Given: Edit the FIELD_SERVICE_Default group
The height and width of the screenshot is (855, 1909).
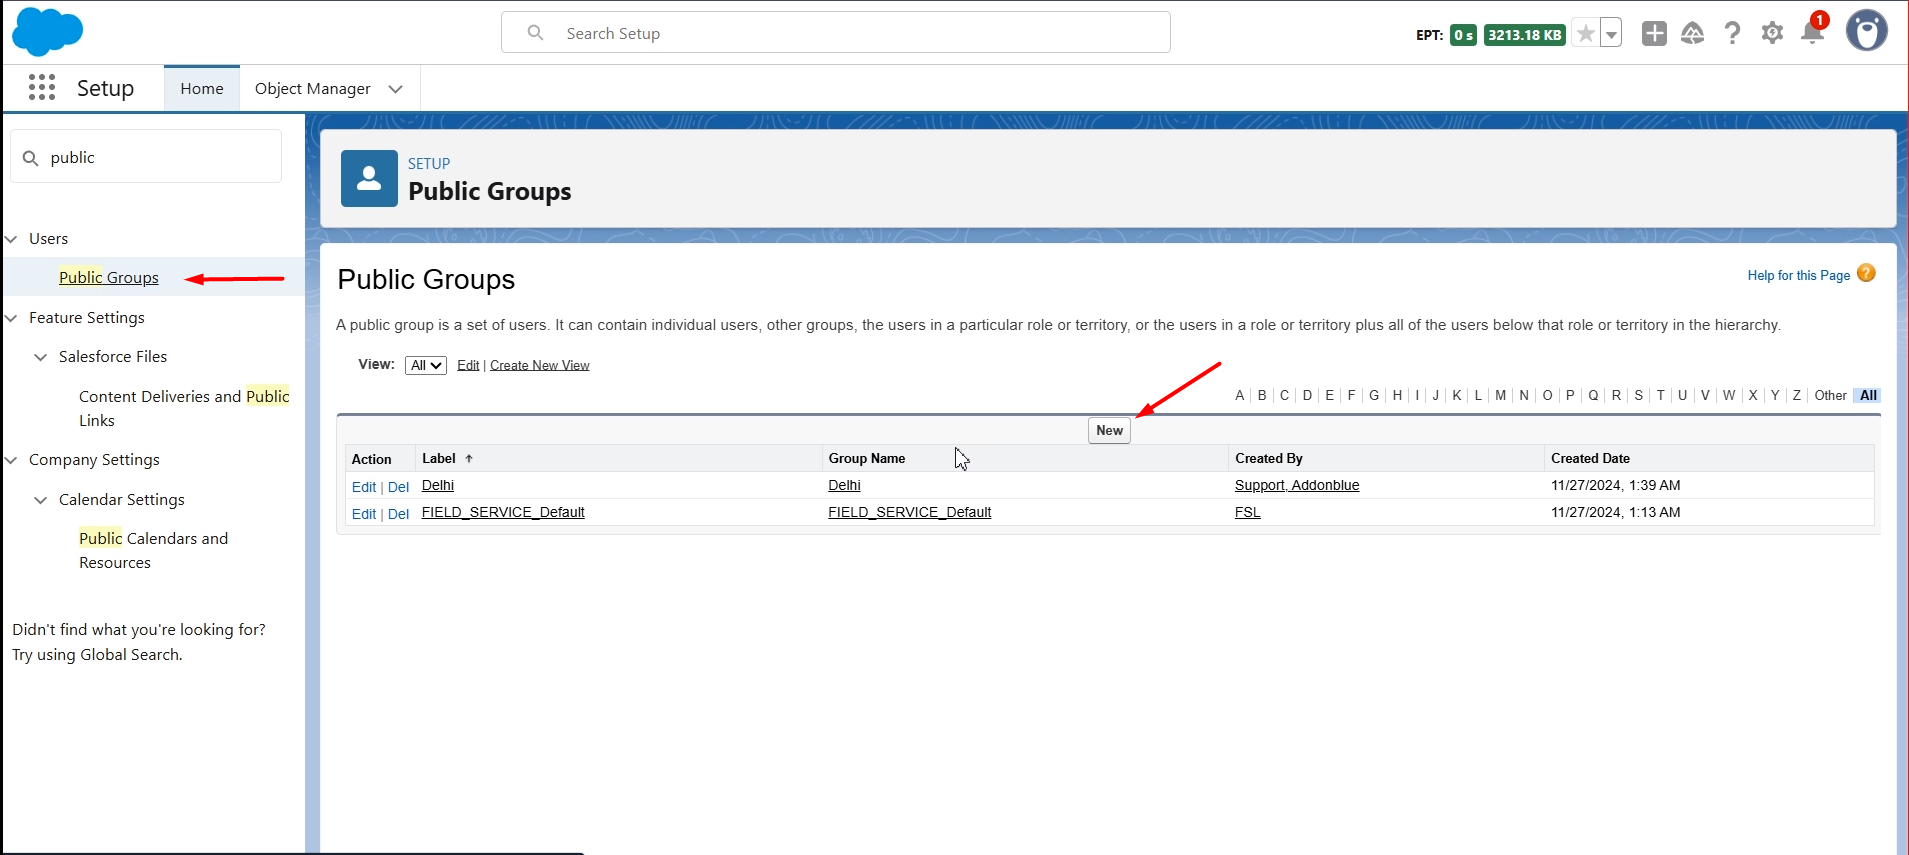Looking at the screenshot, I should (364, 514).
